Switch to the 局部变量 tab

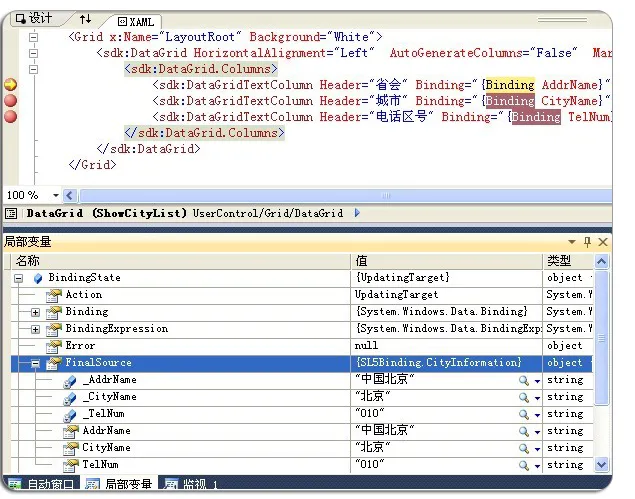point(120,484)
